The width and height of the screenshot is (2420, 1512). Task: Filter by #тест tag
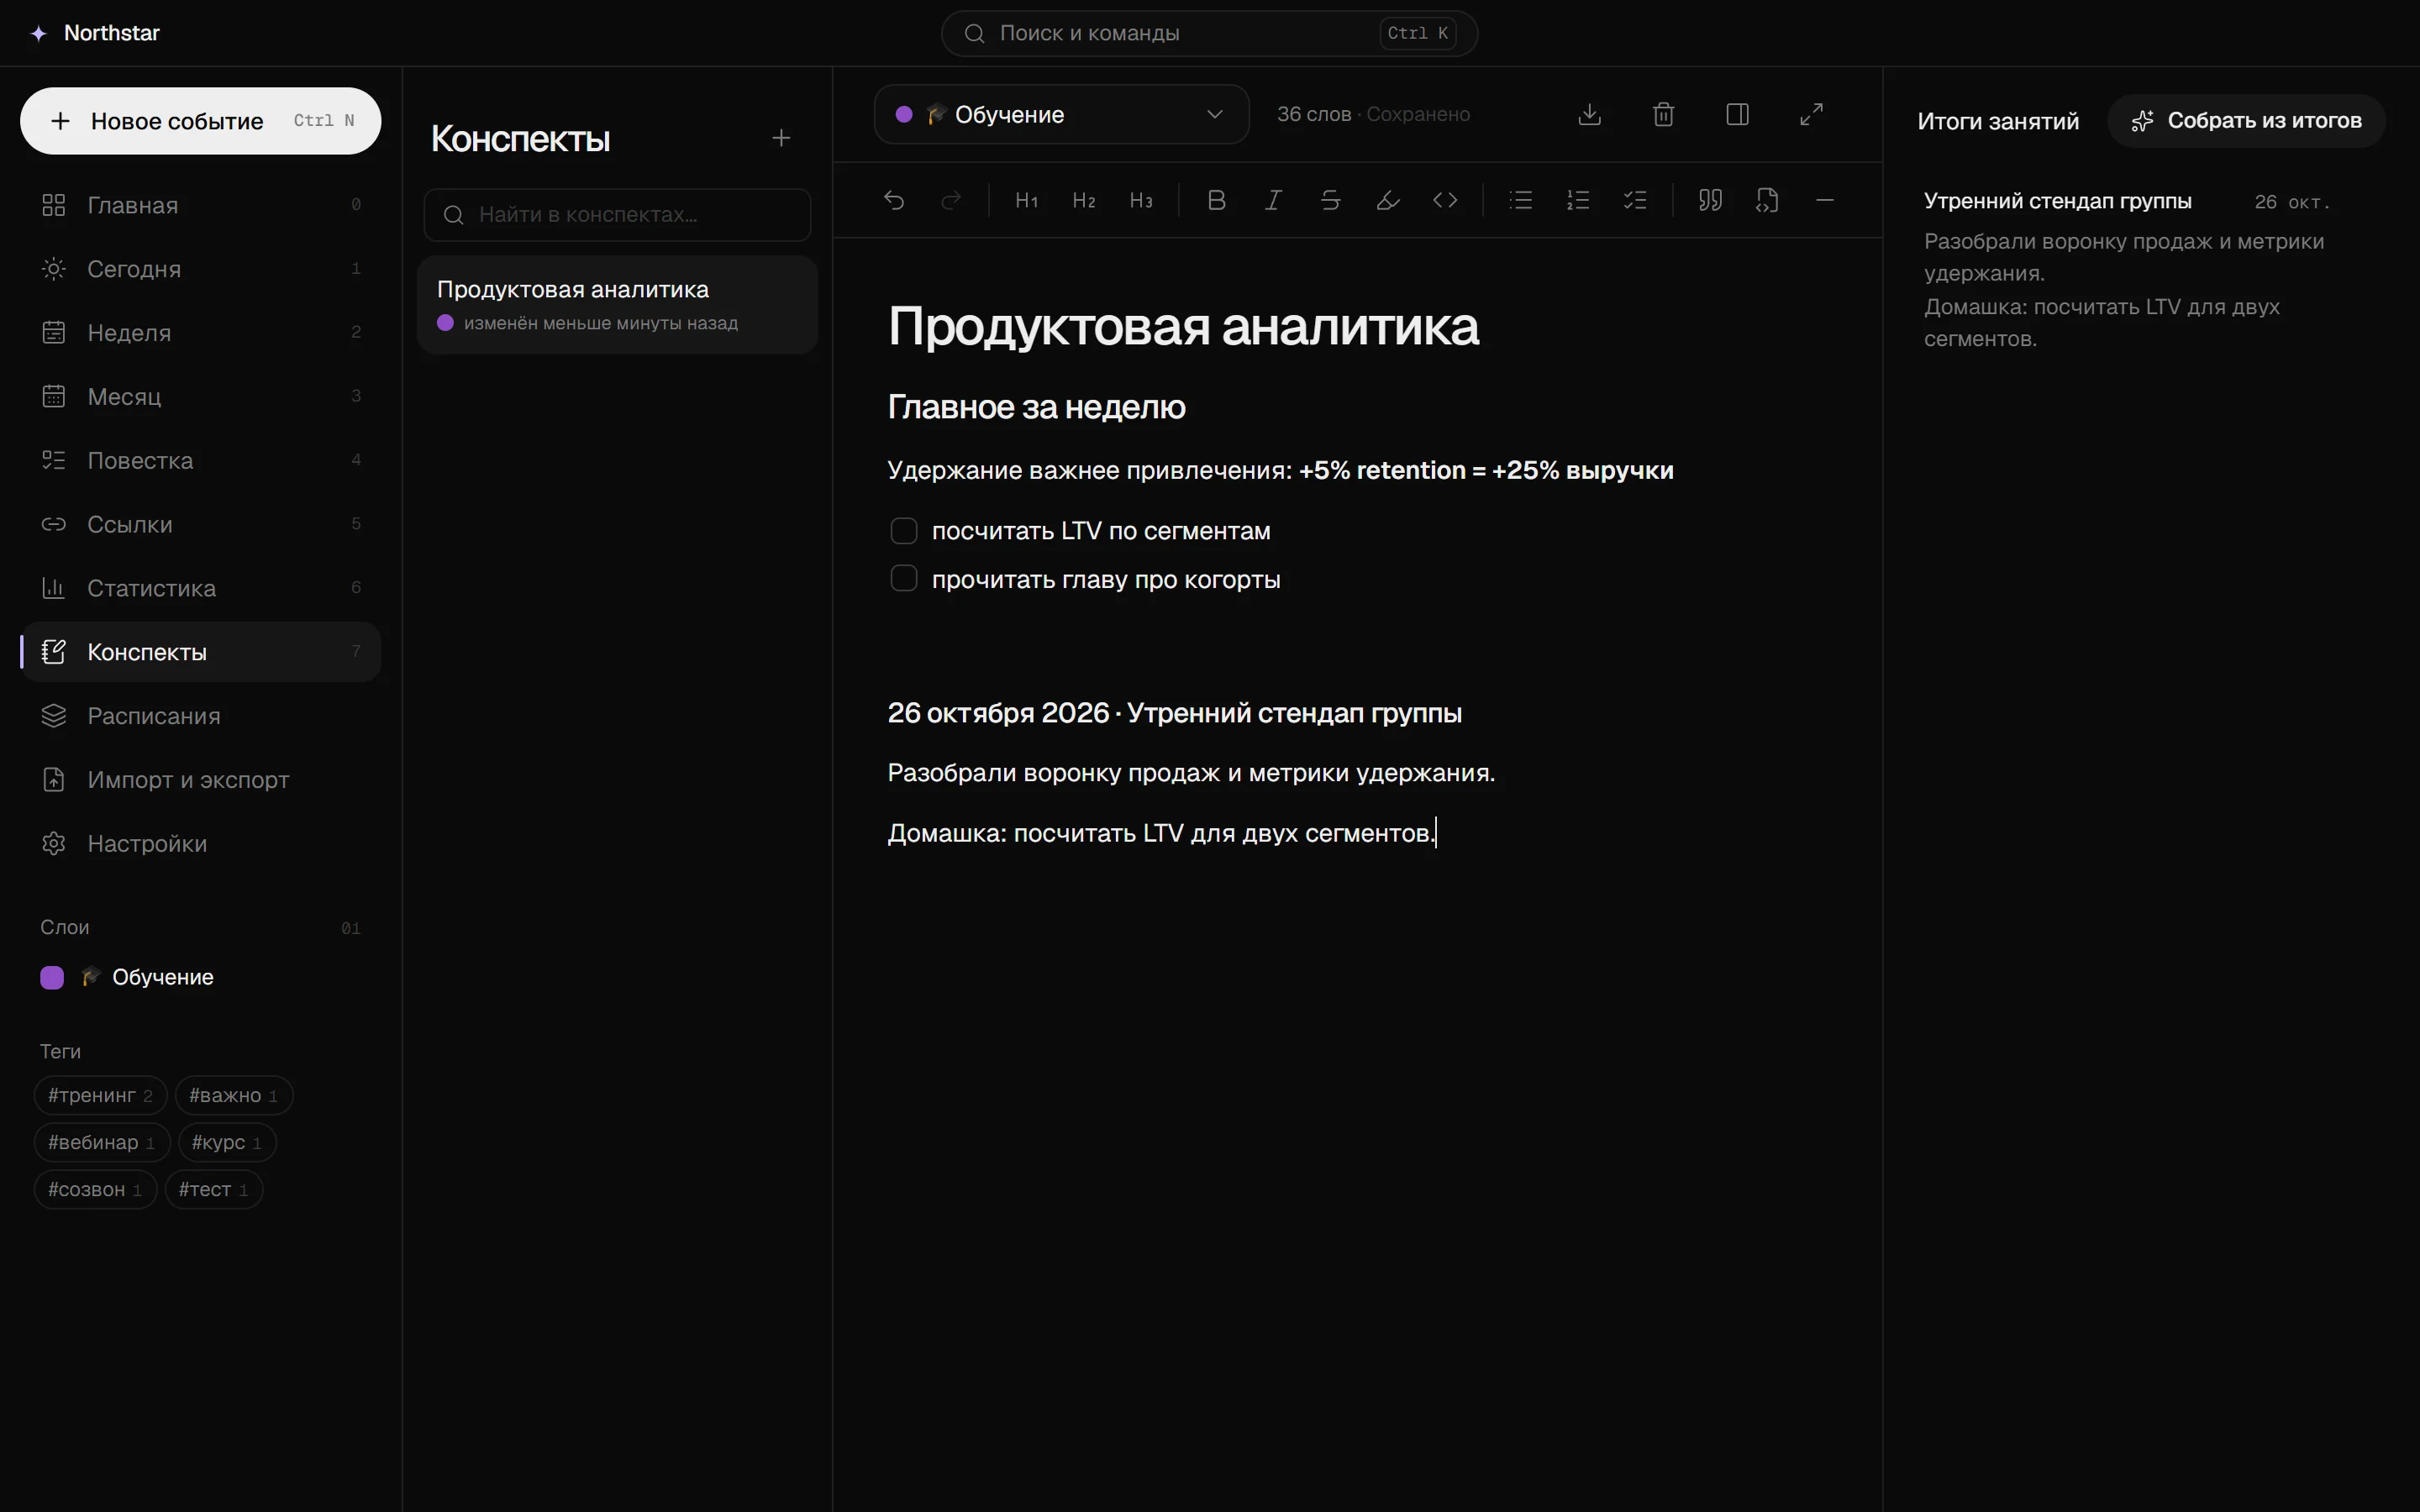click(213, 1189)
